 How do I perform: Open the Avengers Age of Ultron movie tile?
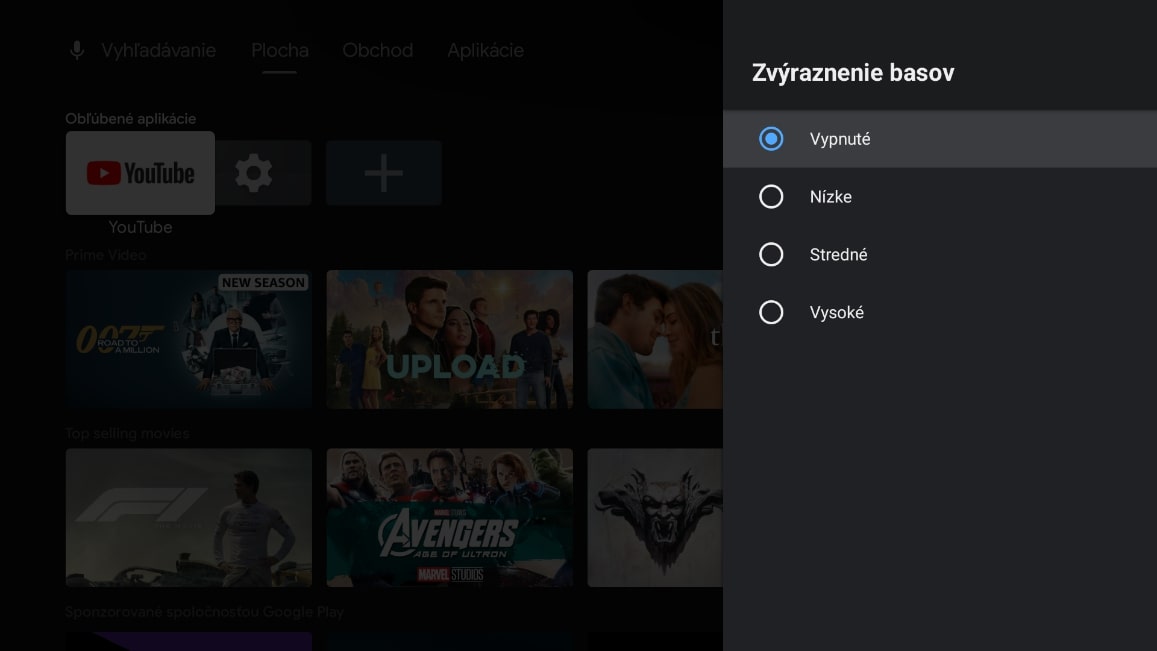[449, 517]
